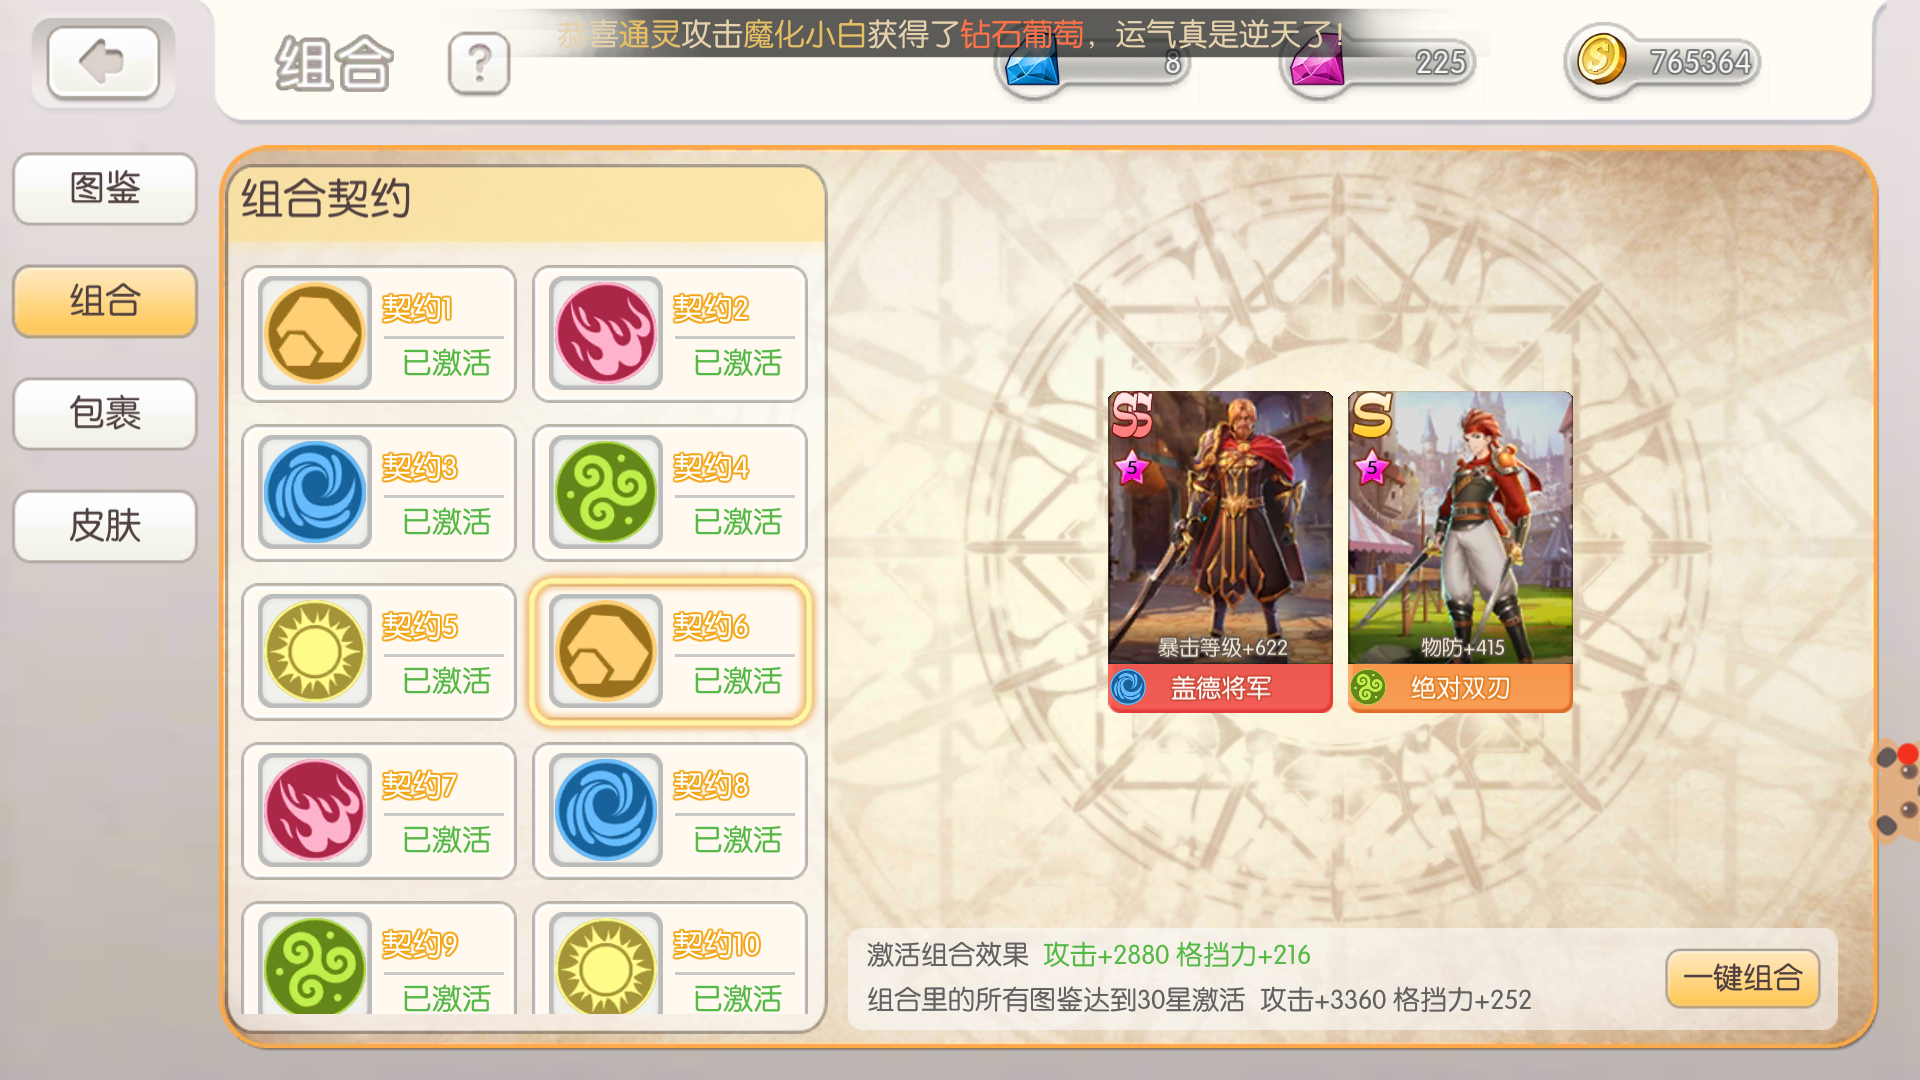Image resolution: width=1920 pixels, height=1080 pixels.
Task: Select the 契约7 red flame icon
Action: pyautogui.click(x=314, y=810)
